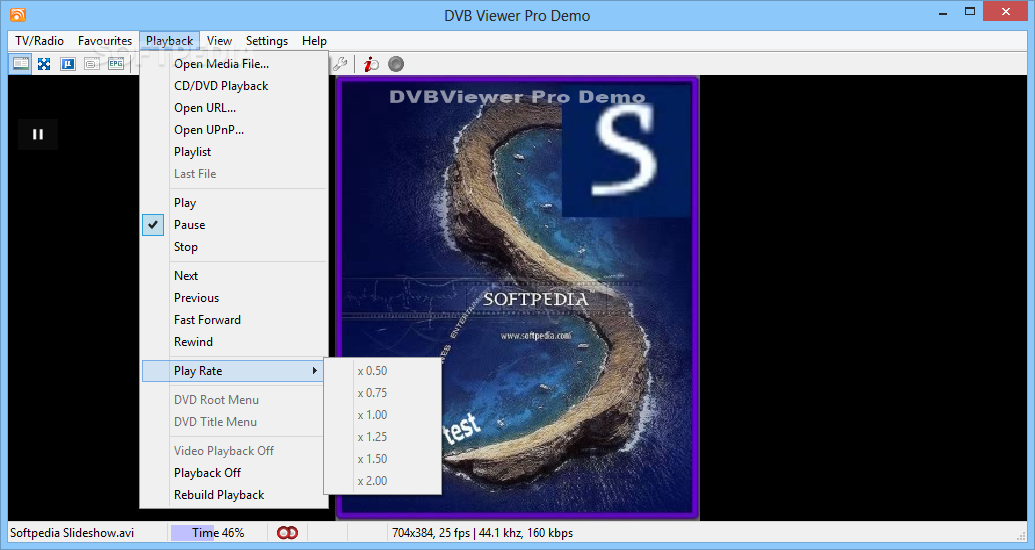Viewport: 1035px width, 550px height.
Task: Close the open Playback menu from menu bar
Action: point(170,41)
